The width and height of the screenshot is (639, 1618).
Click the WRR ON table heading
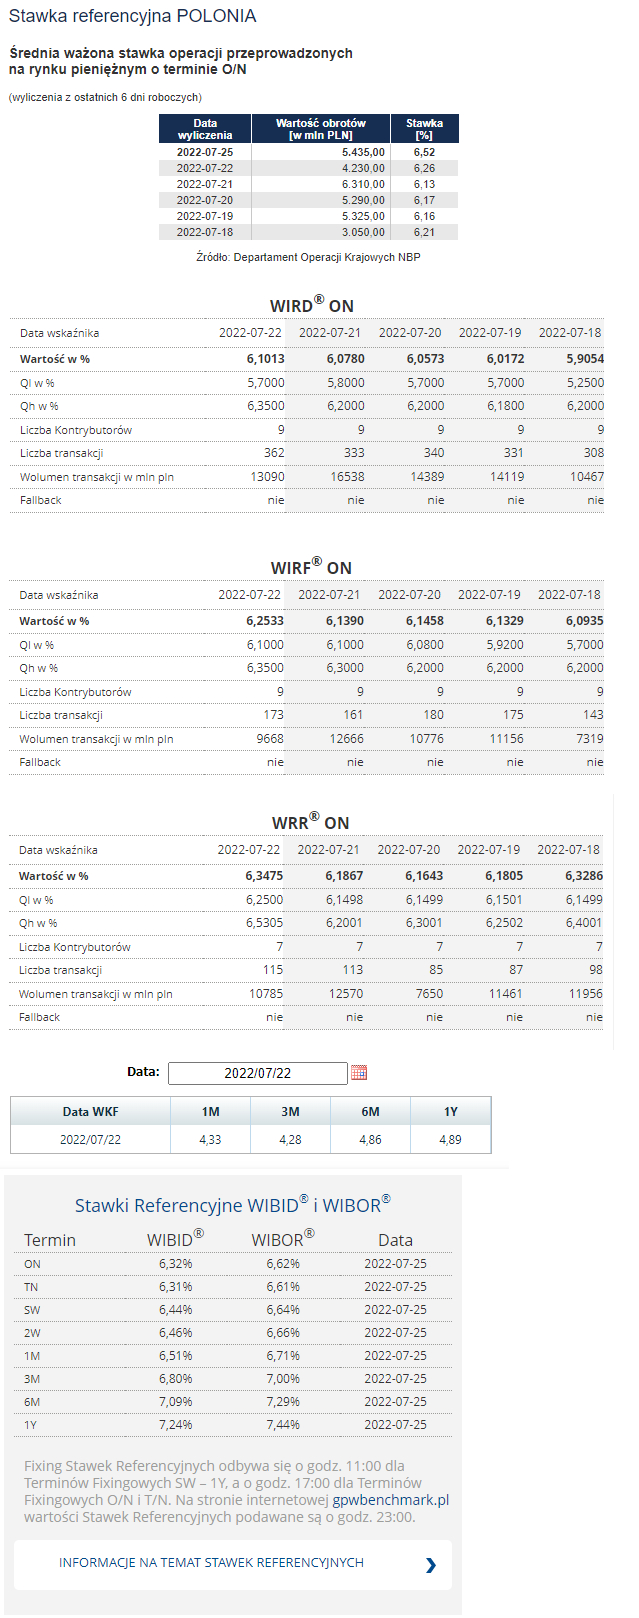coord(311,822)
